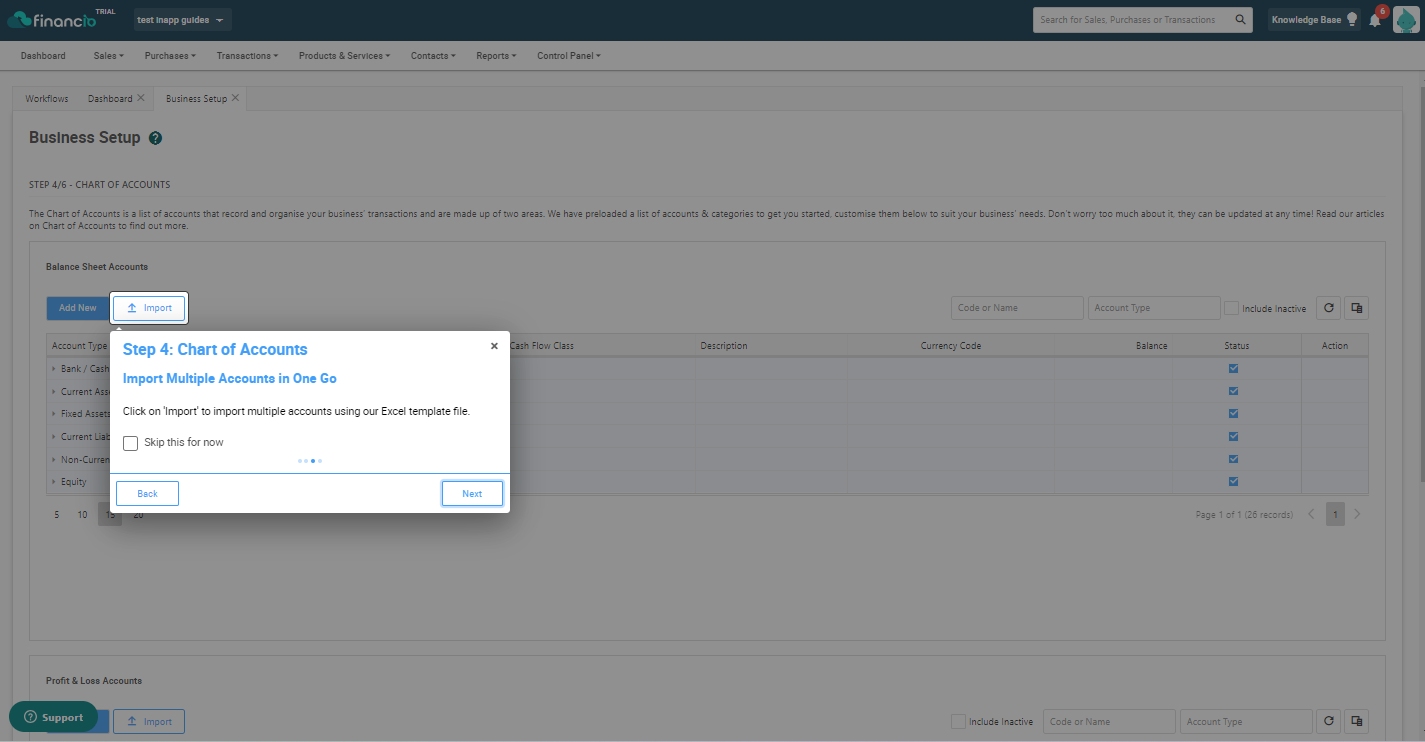Screen dimensions: 1425x742
Task: Click the export icon in Profit & Loss Accounts
Action: pos(1356,721)
